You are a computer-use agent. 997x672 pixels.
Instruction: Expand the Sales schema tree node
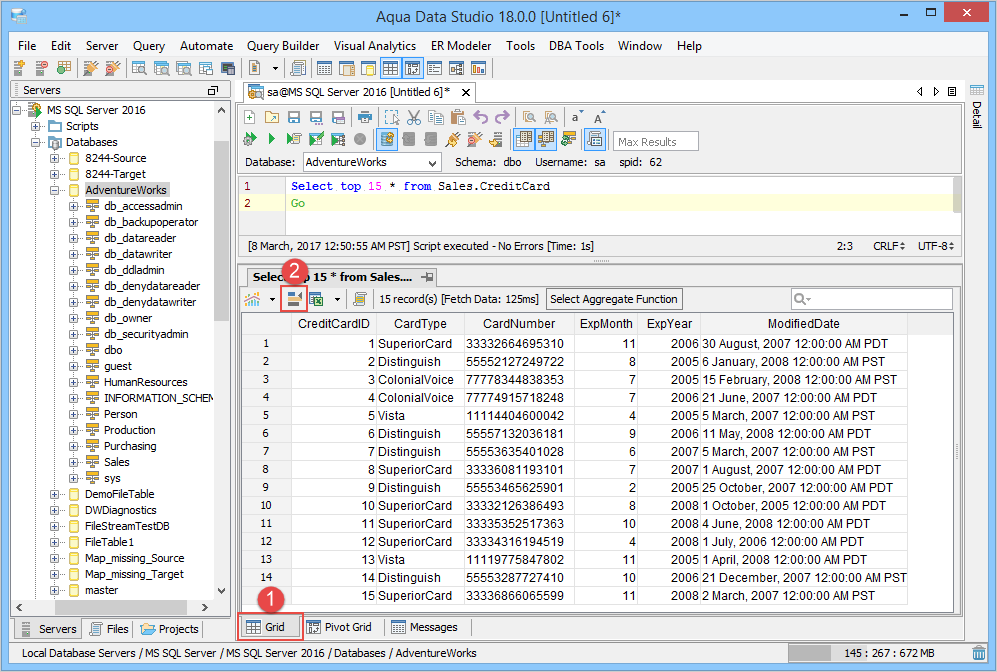(74, 462)
